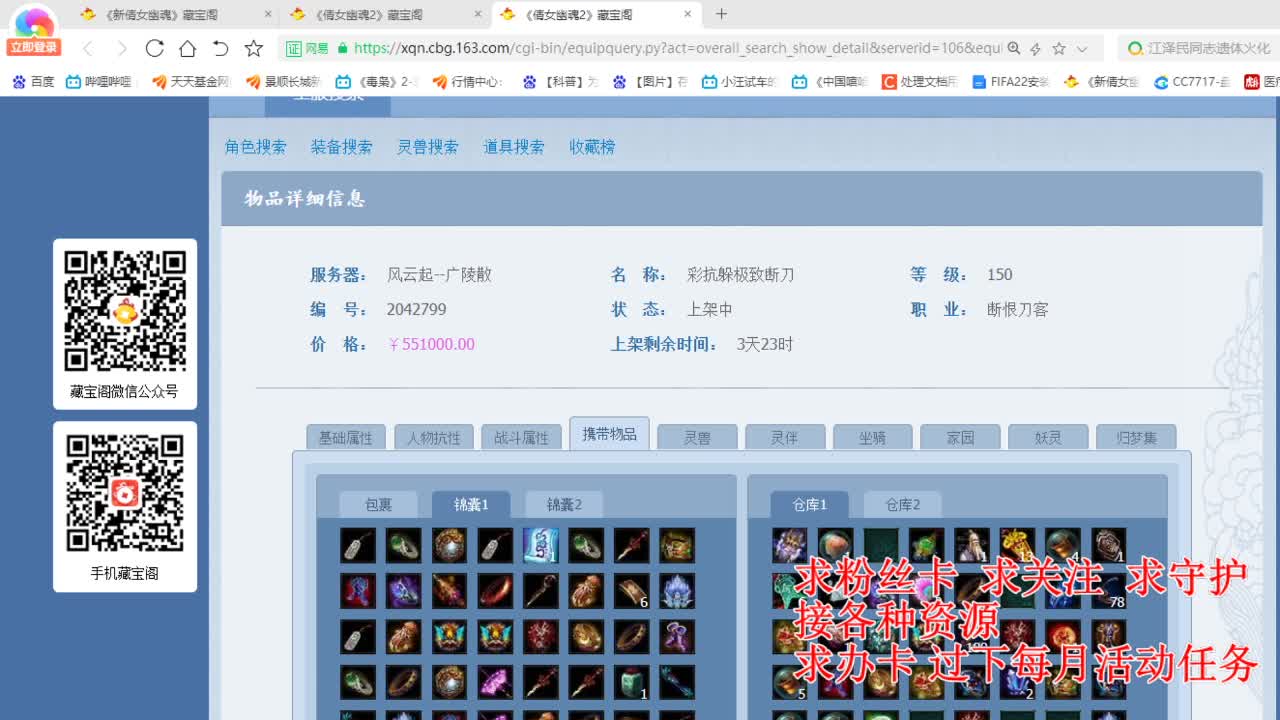Open the 百度 bookmark
The width and height of the screenshot is (1280, 720).
click(33, 82)
